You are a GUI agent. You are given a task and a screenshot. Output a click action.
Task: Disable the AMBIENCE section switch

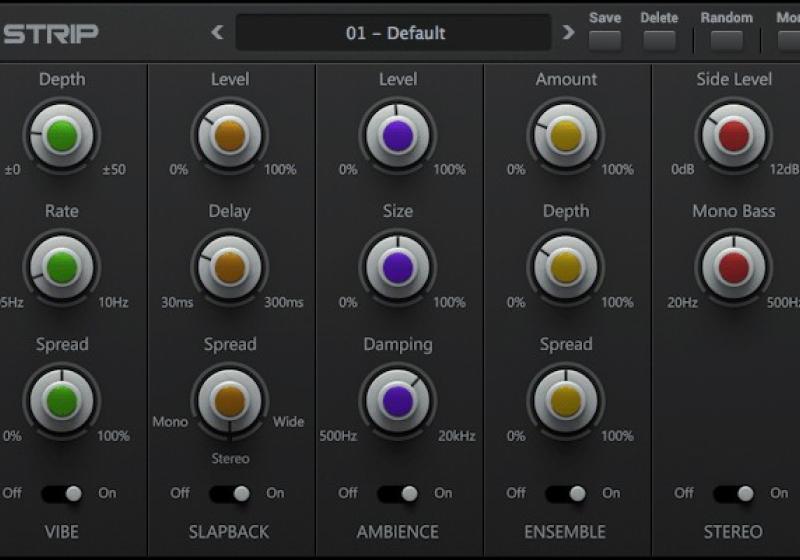(398, 493)
